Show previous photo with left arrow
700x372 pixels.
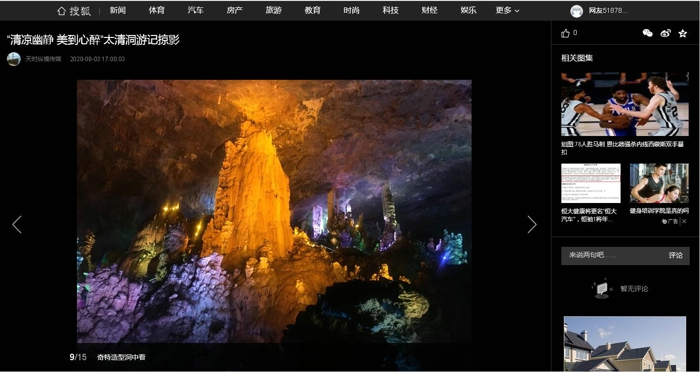pos(17,225)
